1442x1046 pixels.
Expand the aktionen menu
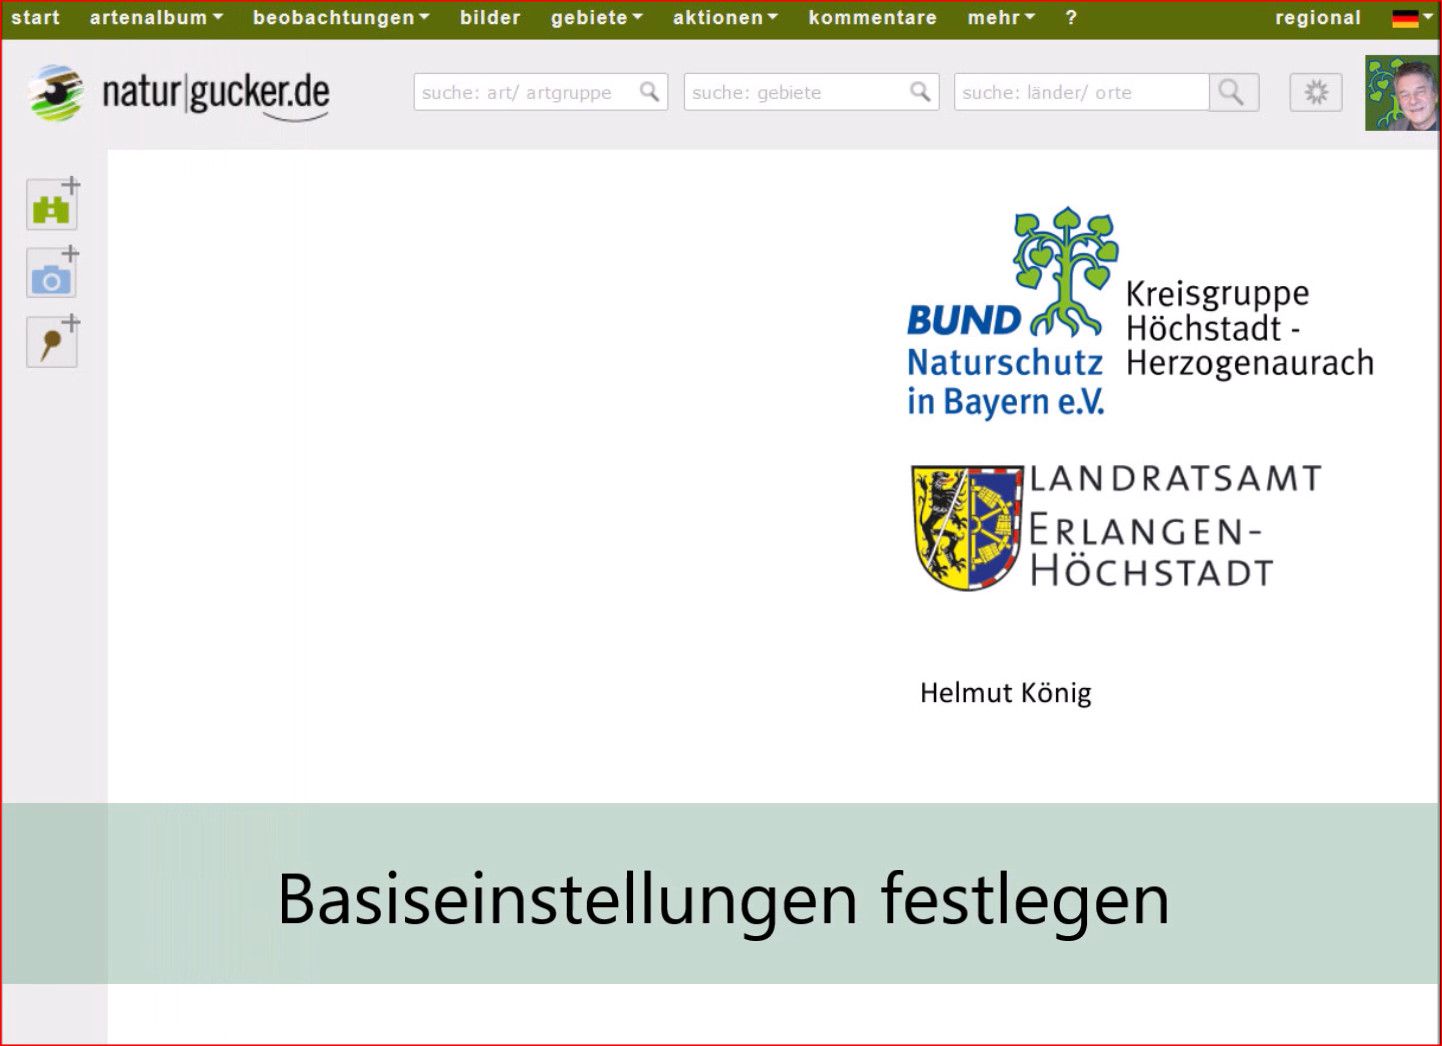[x=725, y=18]
